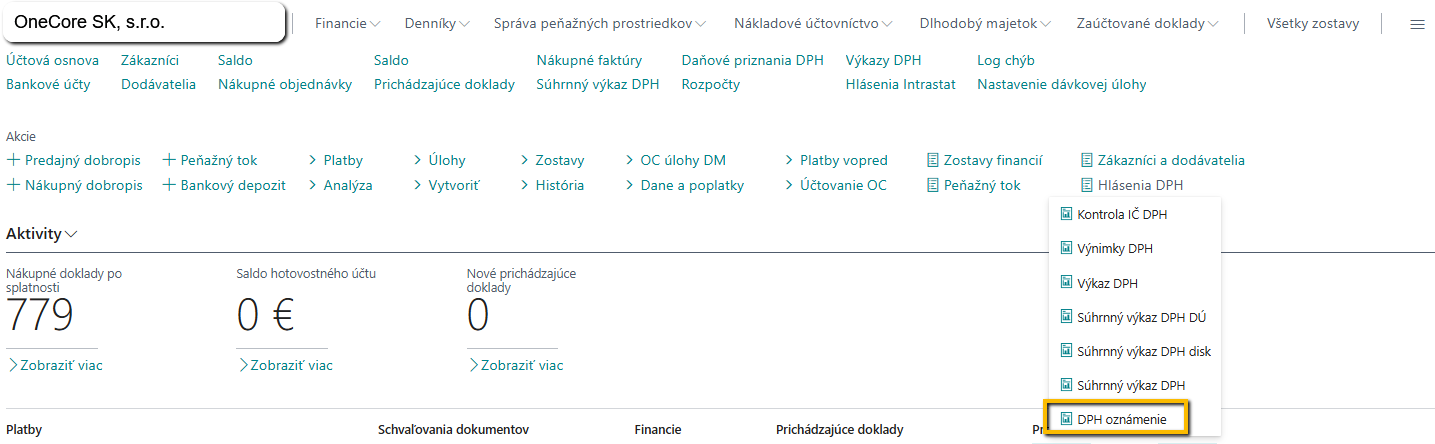Screen dimensions: 1435x444
Task: Open the 779 overdue purchase documents tile
Action: click(x=40, y=314)
